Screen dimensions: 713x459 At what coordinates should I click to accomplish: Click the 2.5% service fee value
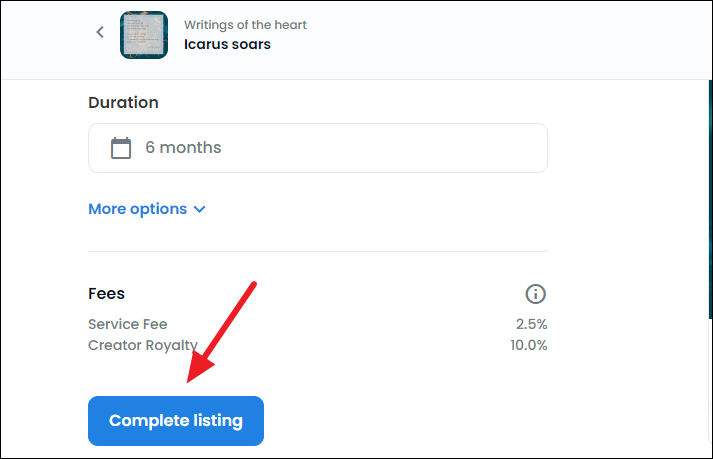coord(531,324)
